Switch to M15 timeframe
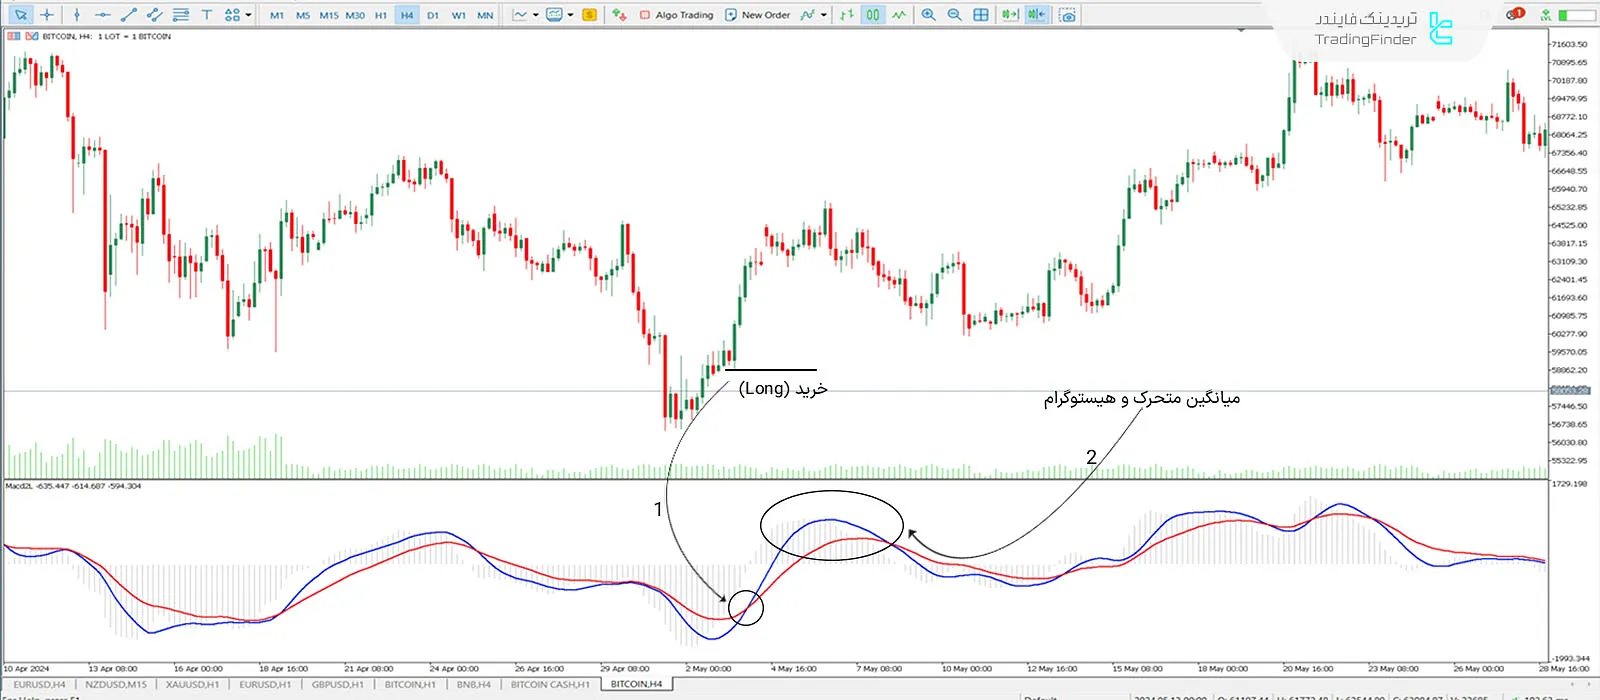This screenshot has height=700, width=1600. click(x=329, y=15)
